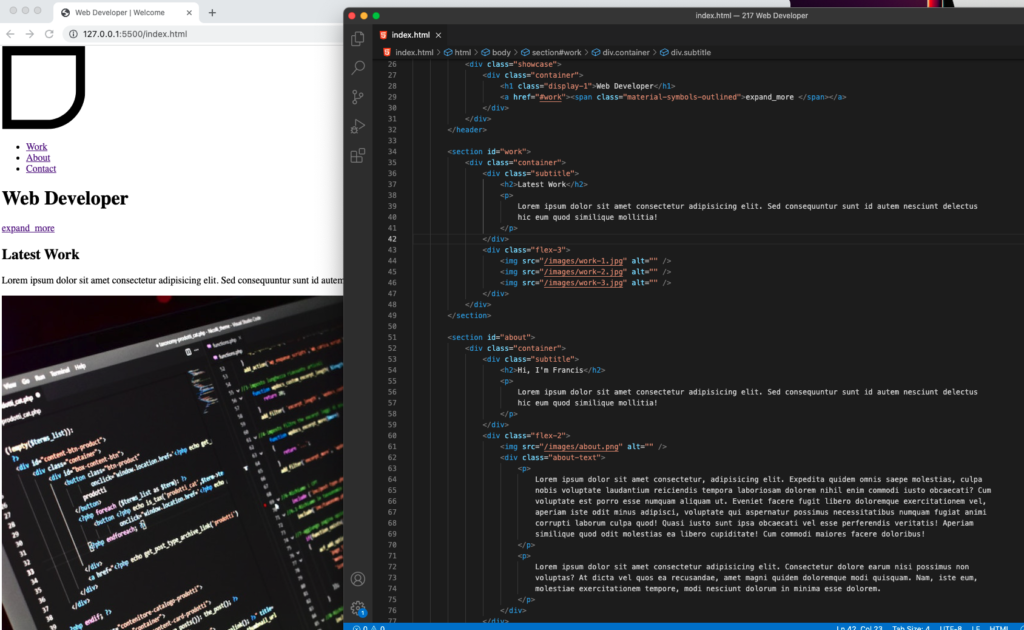This screenshot has width=1024, height=630.
Task: Click the section id="about" line in code
Action: coord(491,338)
